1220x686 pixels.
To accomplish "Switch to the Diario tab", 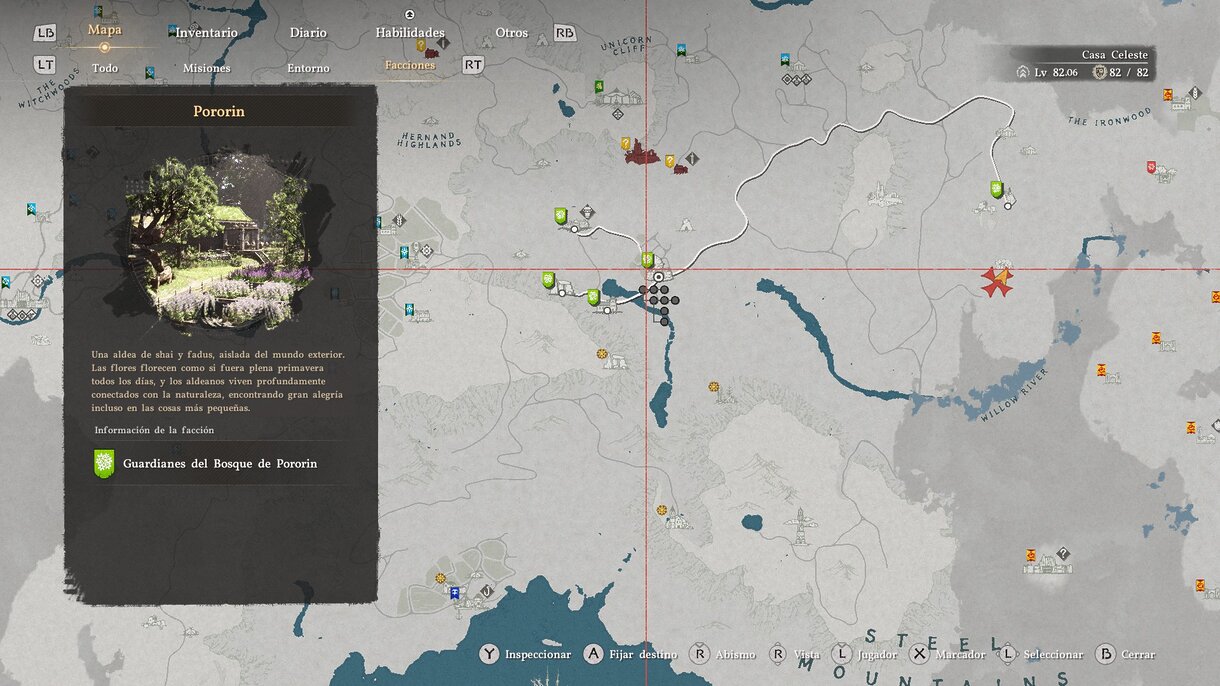I will [308, 32].
